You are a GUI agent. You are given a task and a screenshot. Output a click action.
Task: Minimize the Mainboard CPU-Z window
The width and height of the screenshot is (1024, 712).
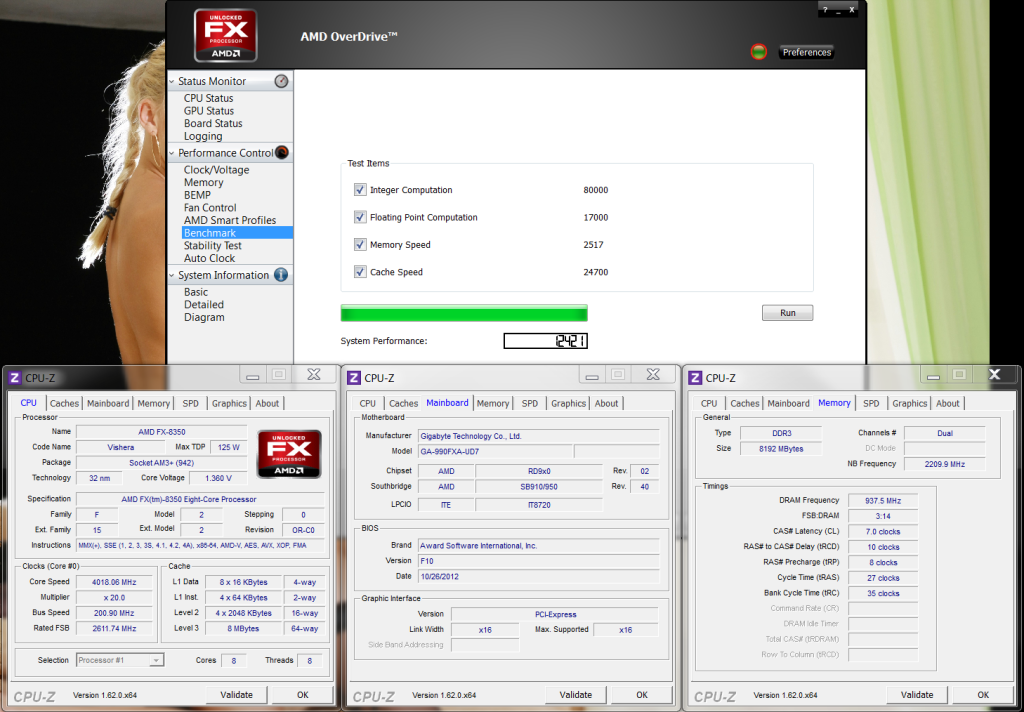[592, 375]
